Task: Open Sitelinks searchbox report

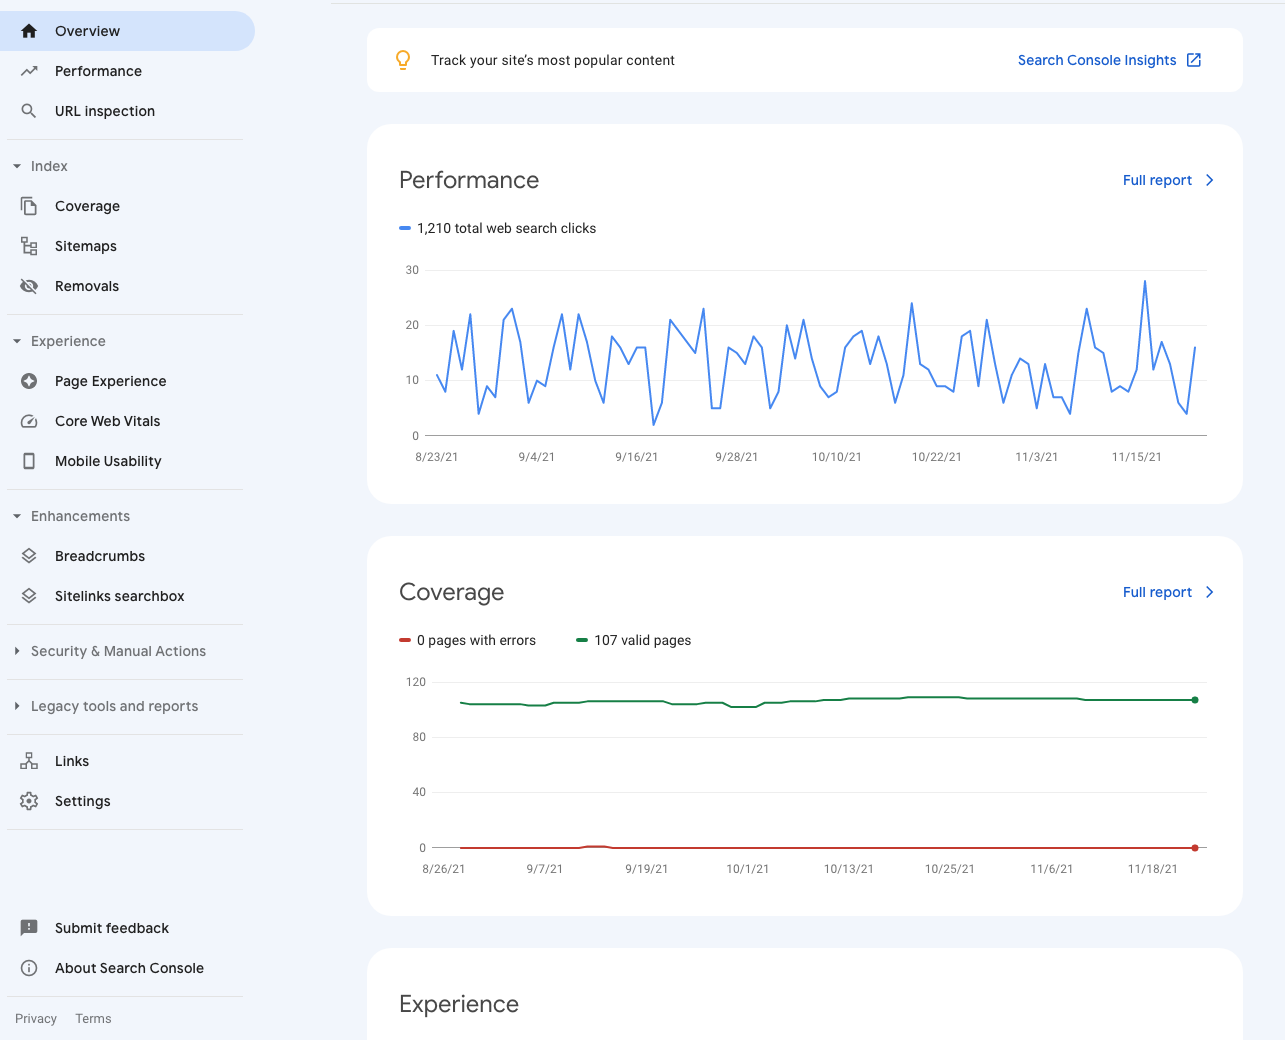Action: (127, 596)
